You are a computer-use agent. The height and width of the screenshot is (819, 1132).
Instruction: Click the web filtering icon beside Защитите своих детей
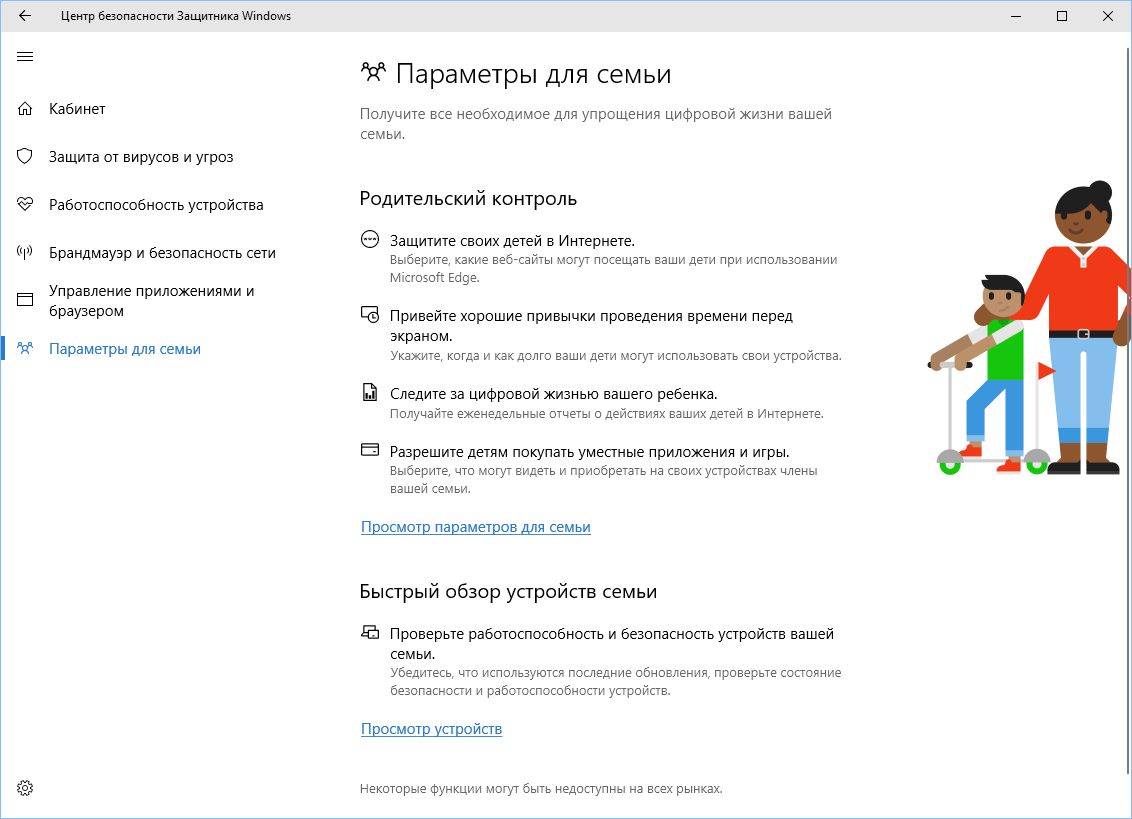(x=368, y=240)
